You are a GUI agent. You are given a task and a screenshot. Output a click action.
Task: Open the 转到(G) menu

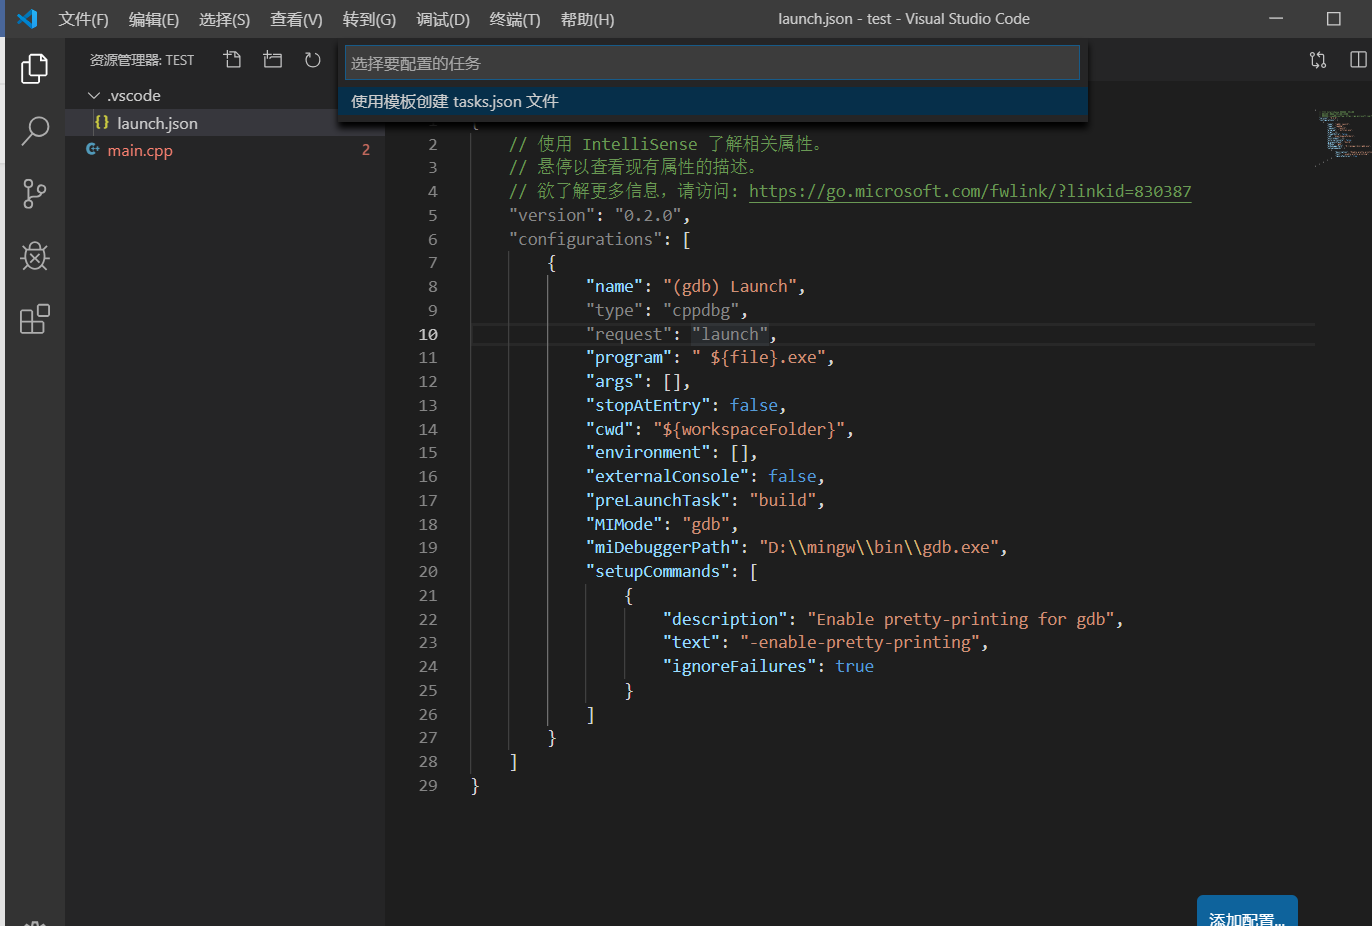click(x=369, y=19)
